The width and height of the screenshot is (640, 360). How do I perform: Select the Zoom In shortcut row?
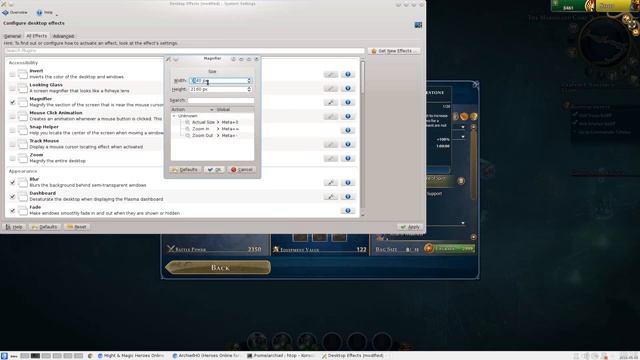(x=212, y=129)
